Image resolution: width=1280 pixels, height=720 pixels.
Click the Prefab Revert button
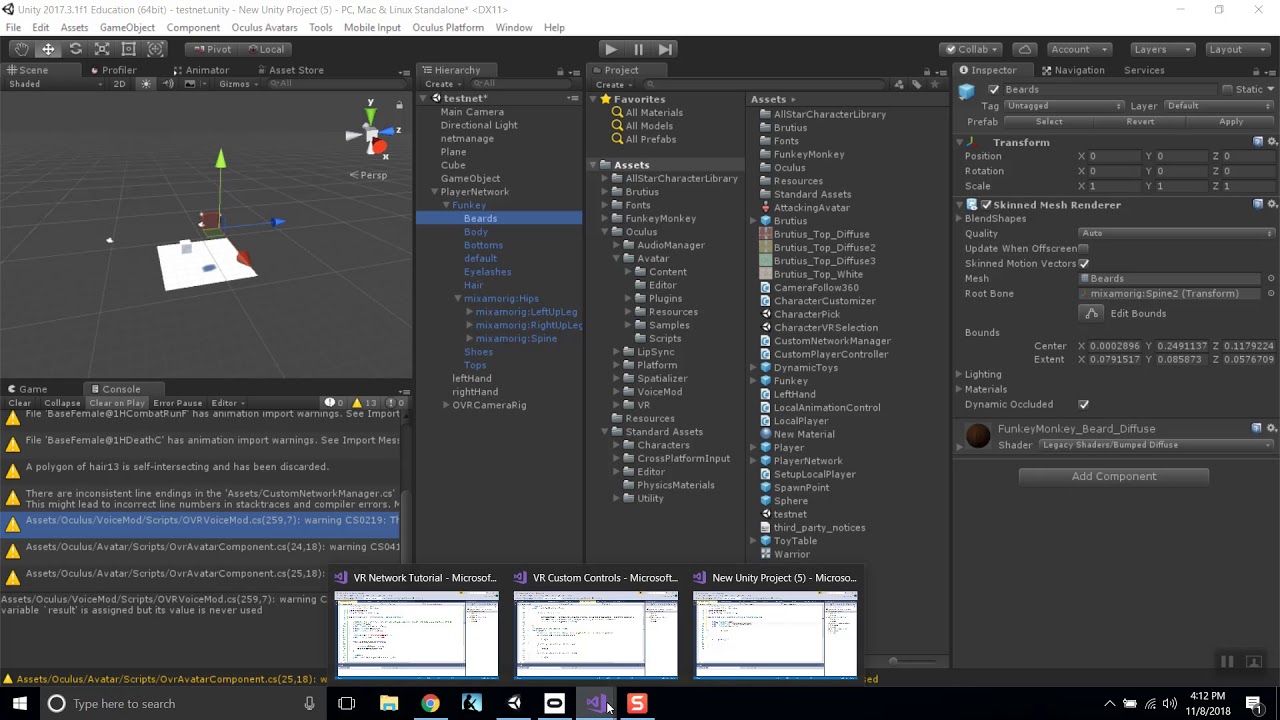coord(1140,122)
